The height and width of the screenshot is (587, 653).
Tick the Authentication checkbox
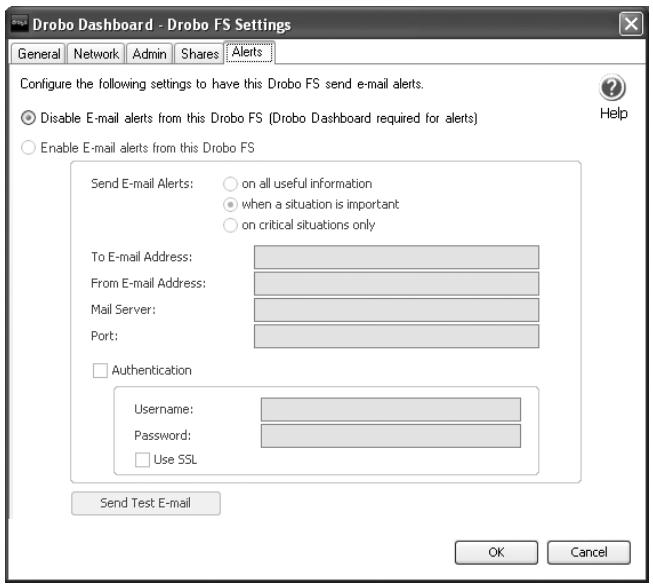[100, 370]
